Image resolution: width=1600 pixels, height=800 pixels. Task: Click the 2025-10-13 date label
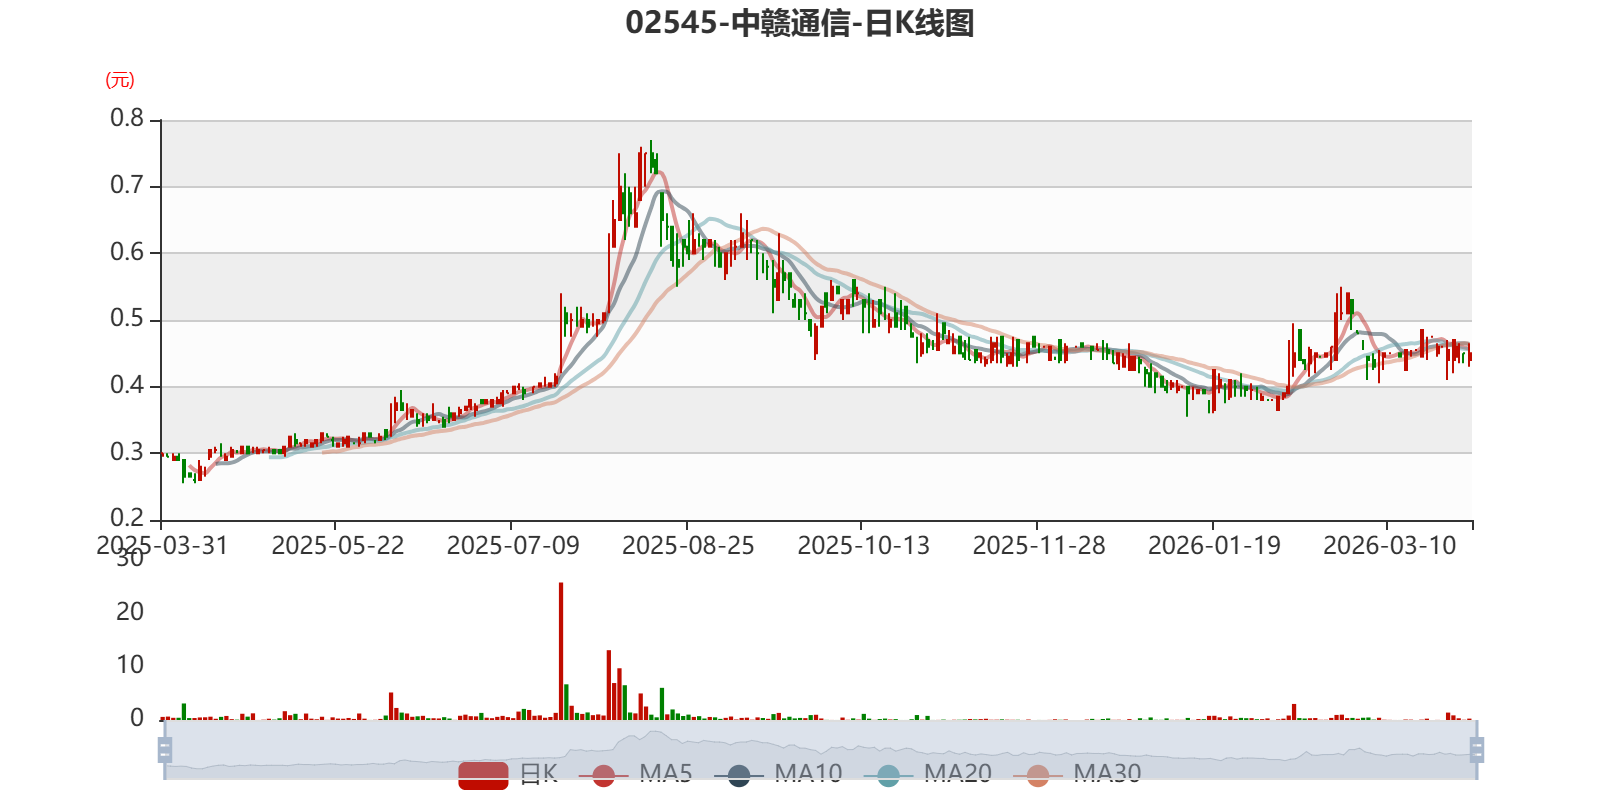(x=864, y=546)
